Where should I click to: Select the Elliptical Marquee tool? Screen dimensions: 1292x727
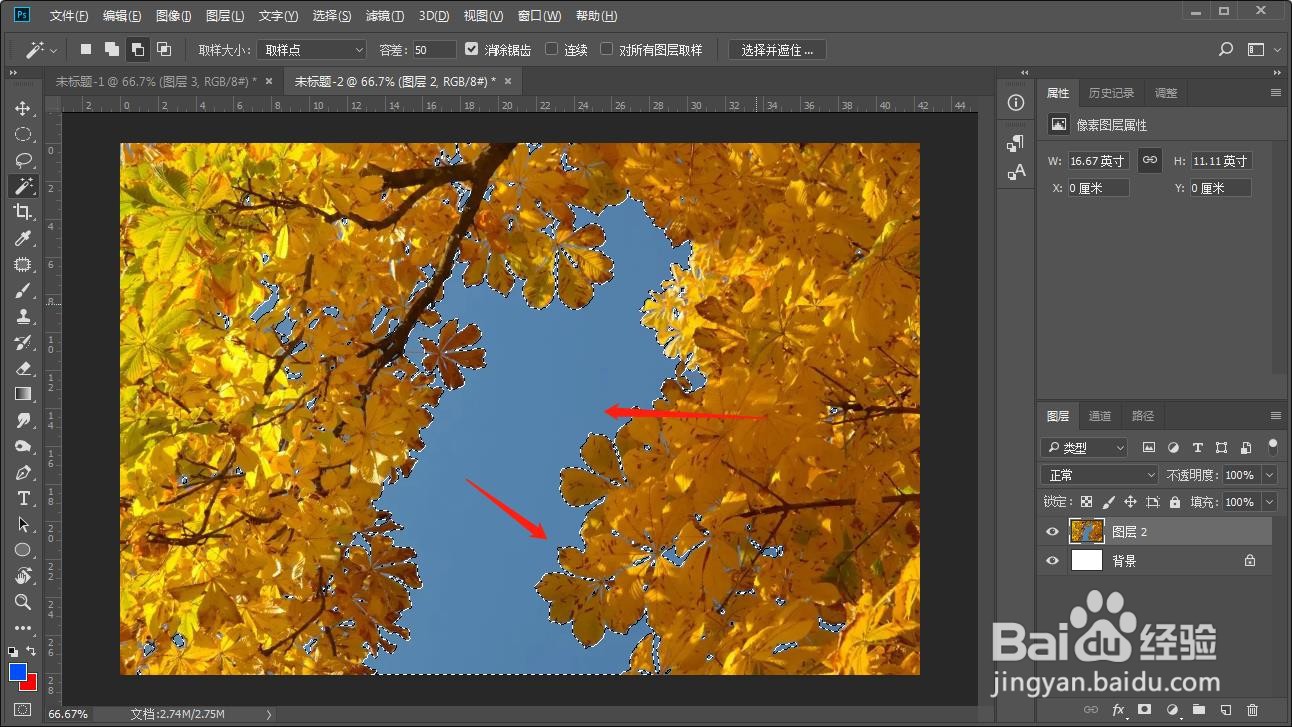point(22,134)
